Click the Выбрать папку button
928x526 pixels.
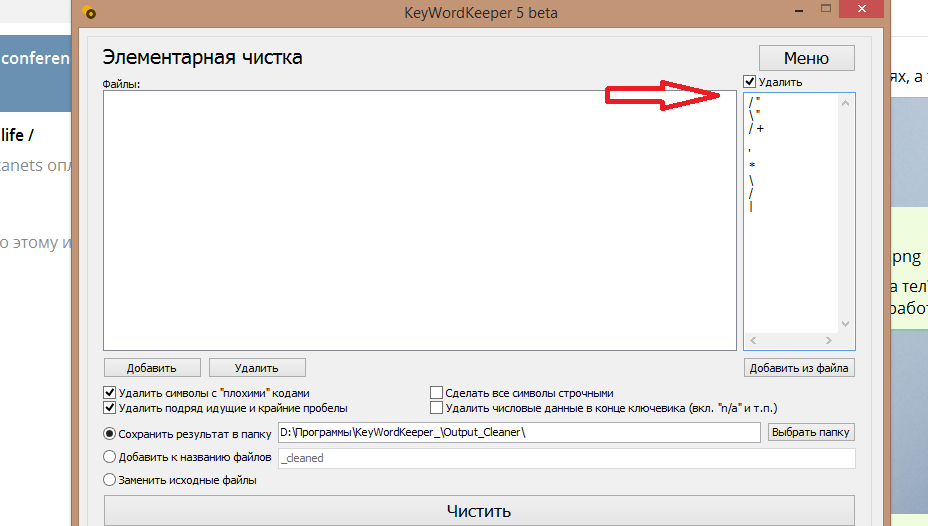pos(811,432)
